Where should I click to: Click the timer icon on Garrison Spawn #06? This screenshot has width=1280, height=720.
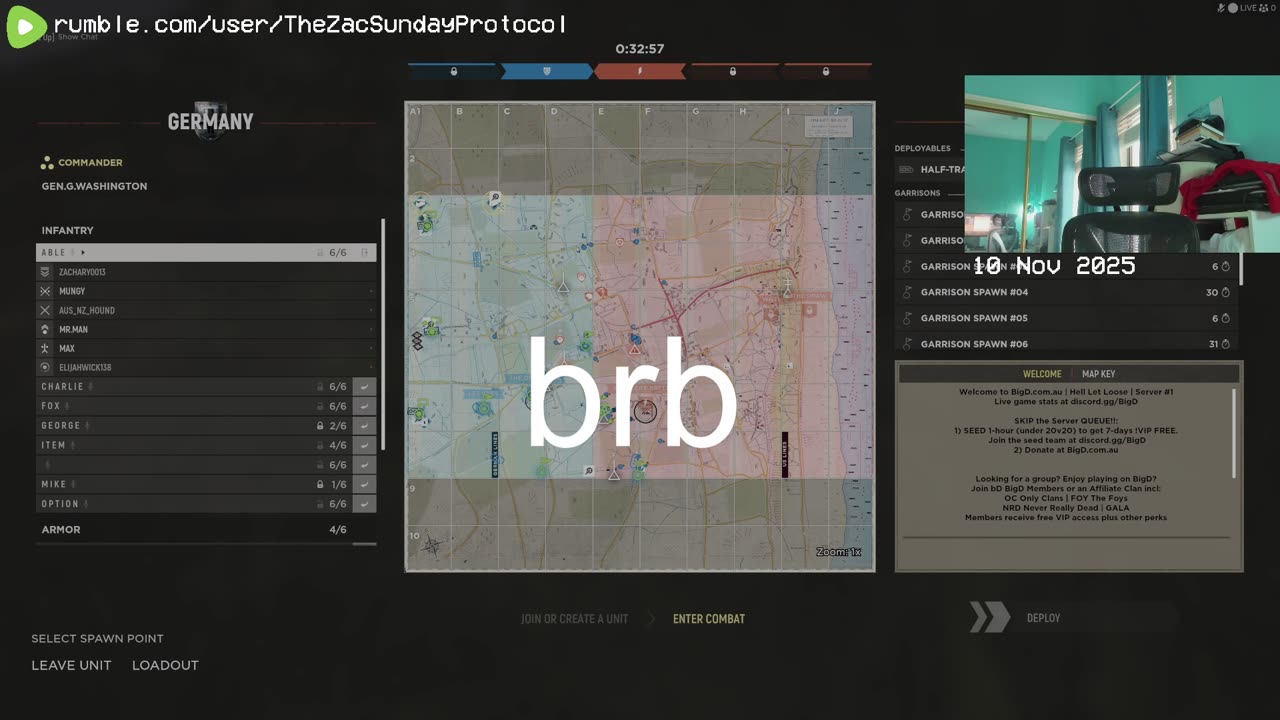pyautogui.click(x=1226, y=344)
